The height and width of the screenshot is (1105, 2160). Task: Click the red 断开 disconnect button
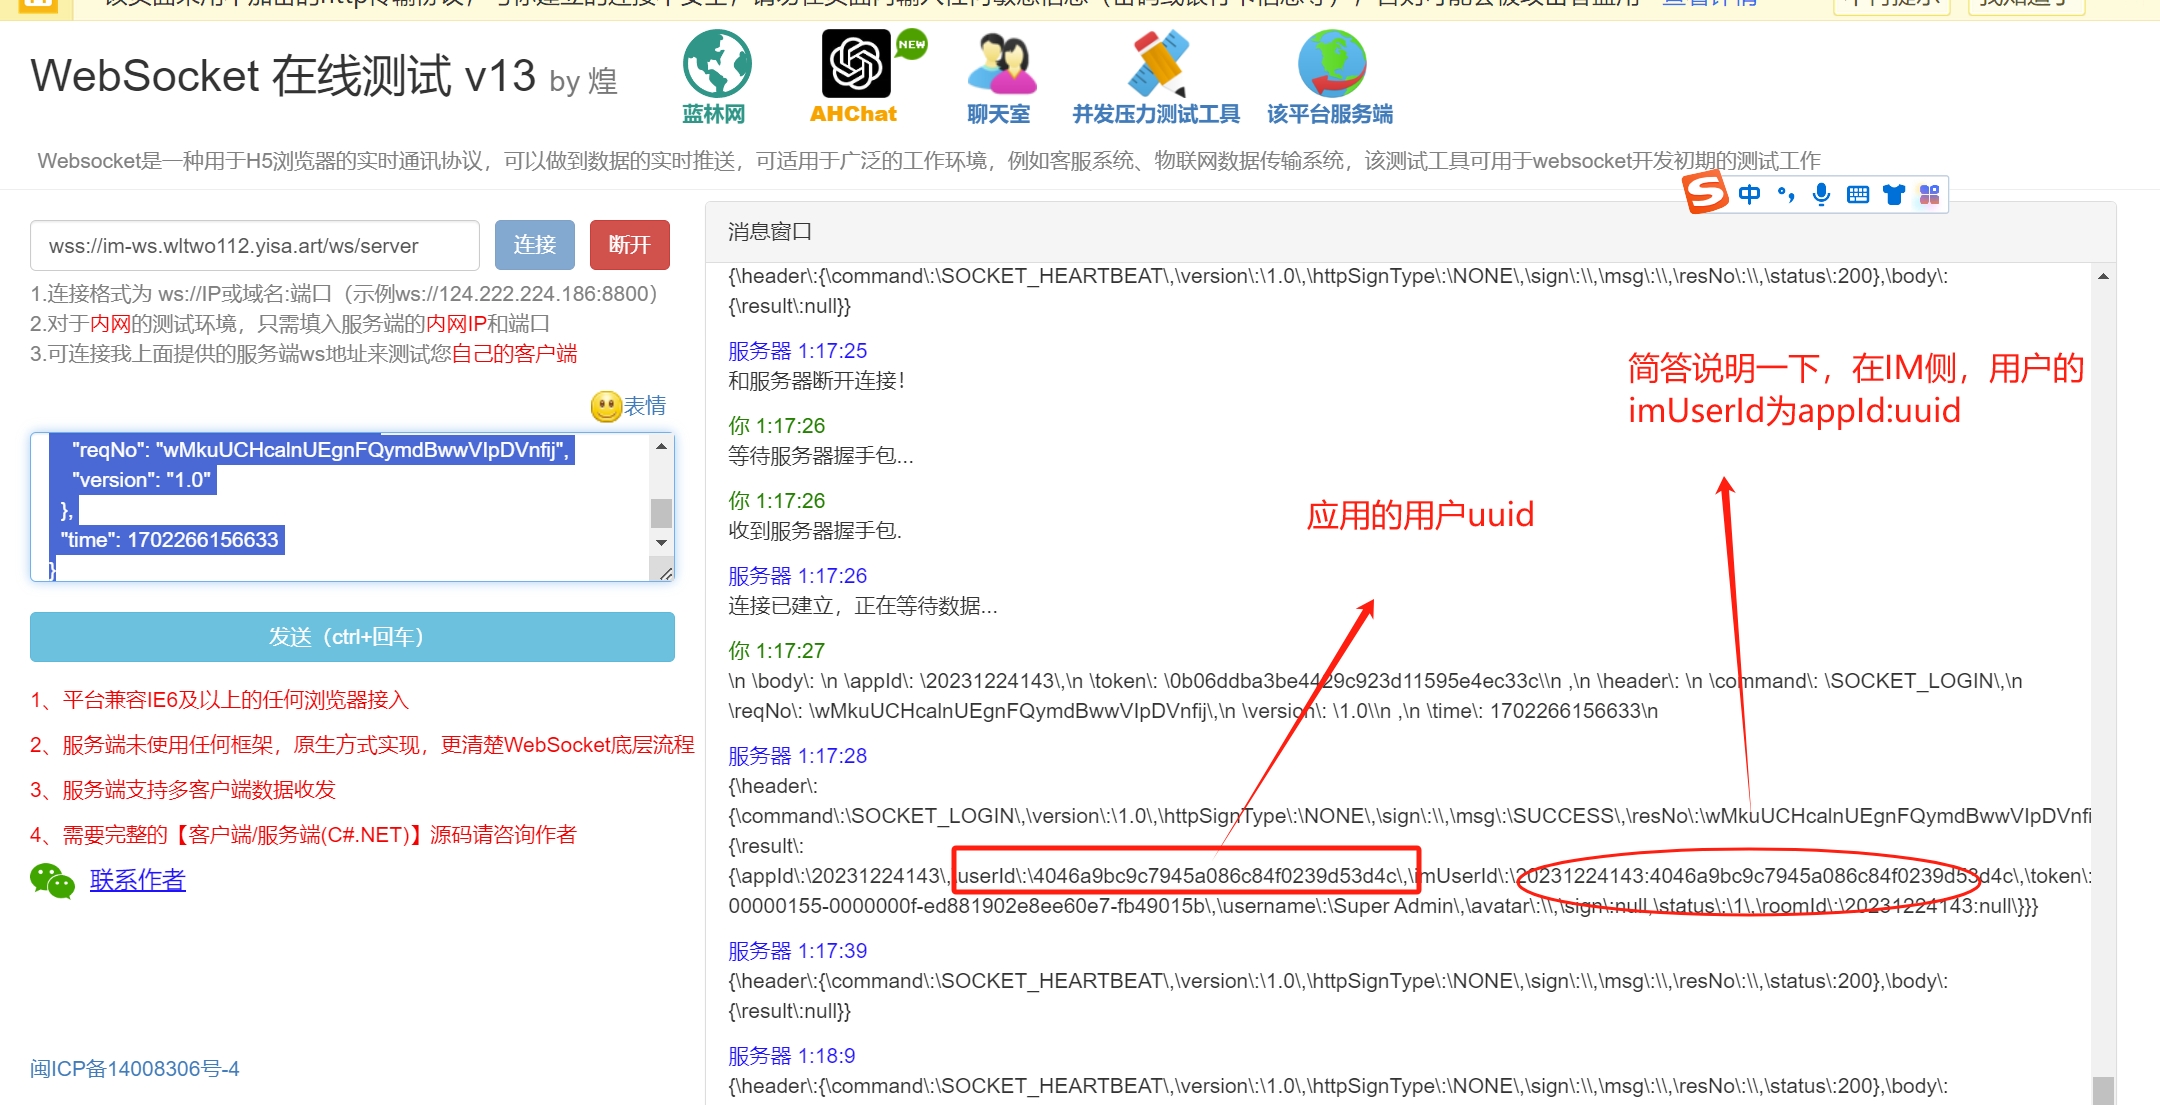pos(630,245)
